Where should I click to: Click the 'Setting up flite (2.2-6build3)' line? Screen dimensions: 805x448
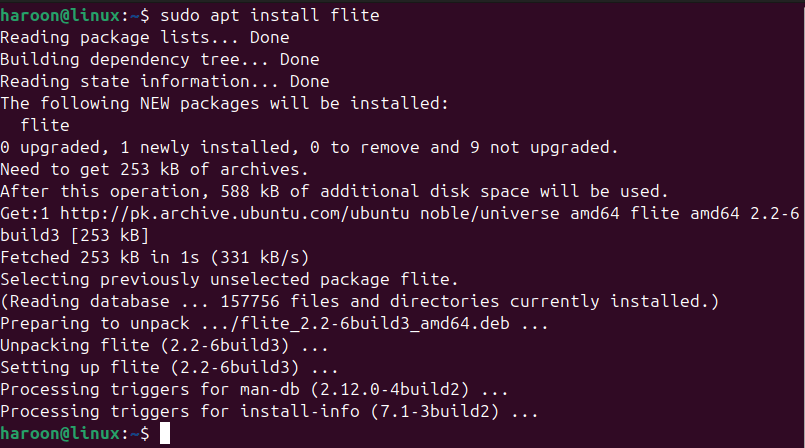(x=169, y=367)
